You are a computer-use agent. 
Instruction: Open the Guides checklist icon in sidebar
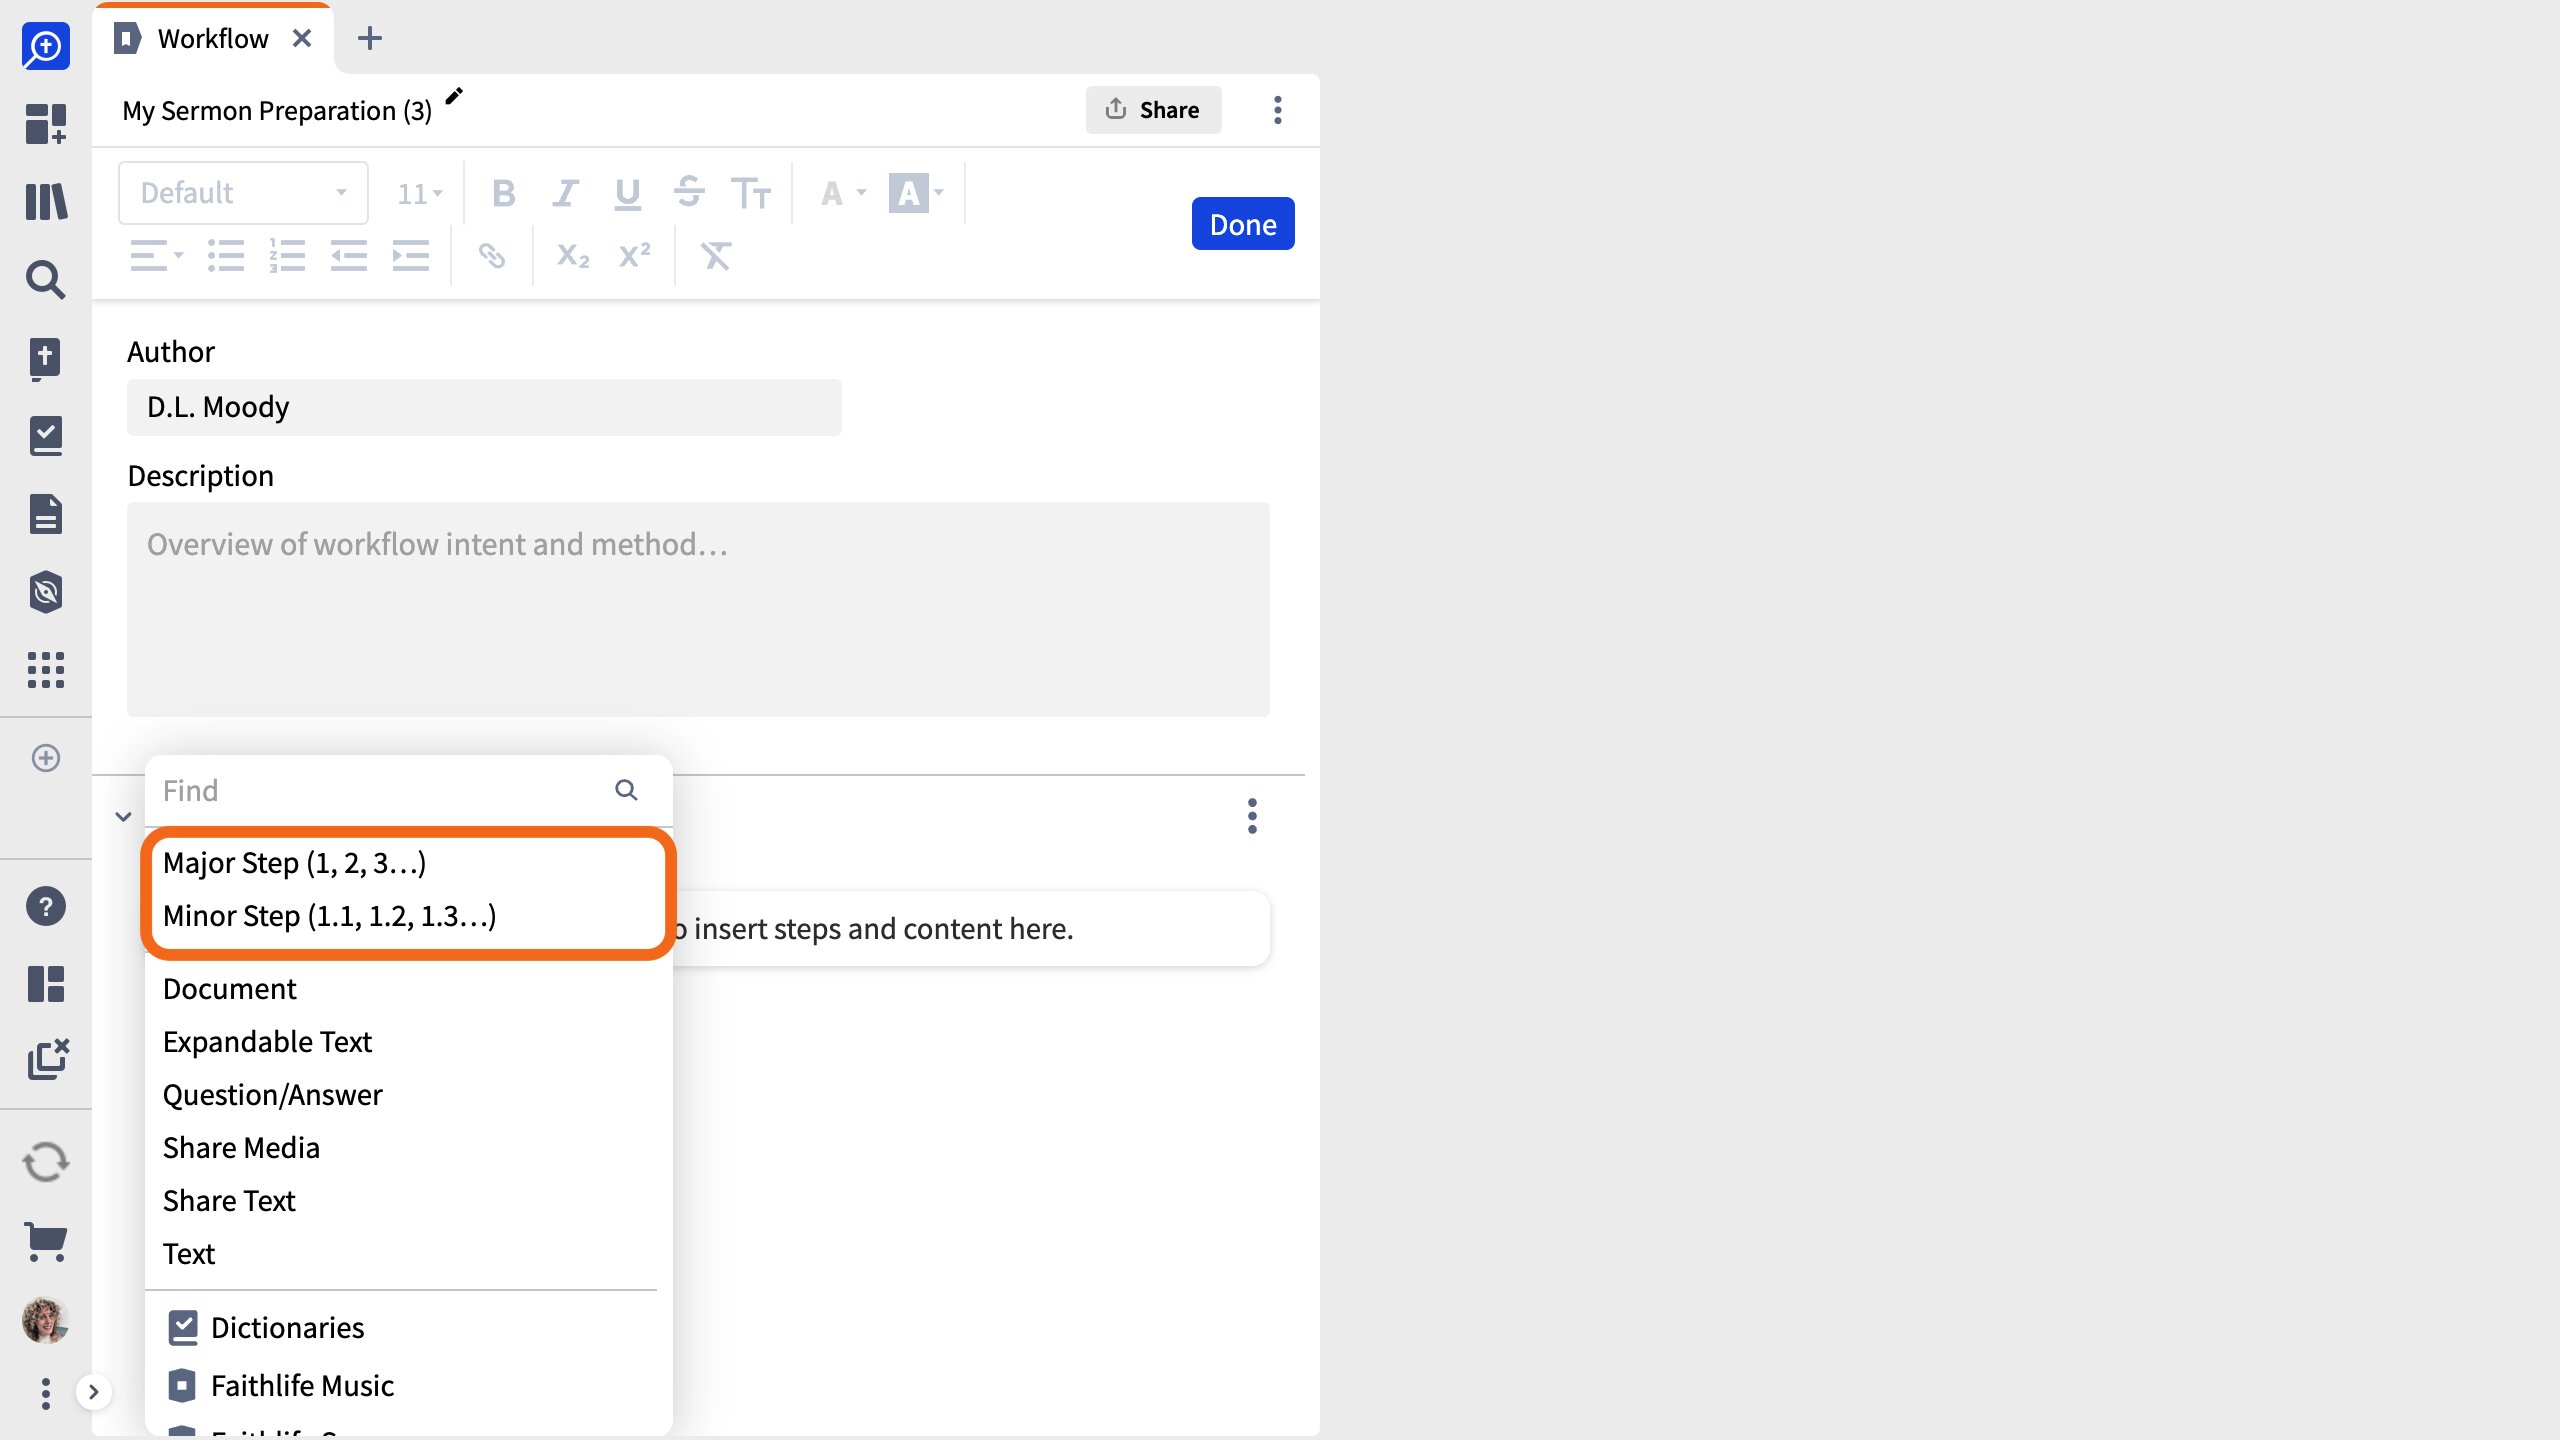46,436
